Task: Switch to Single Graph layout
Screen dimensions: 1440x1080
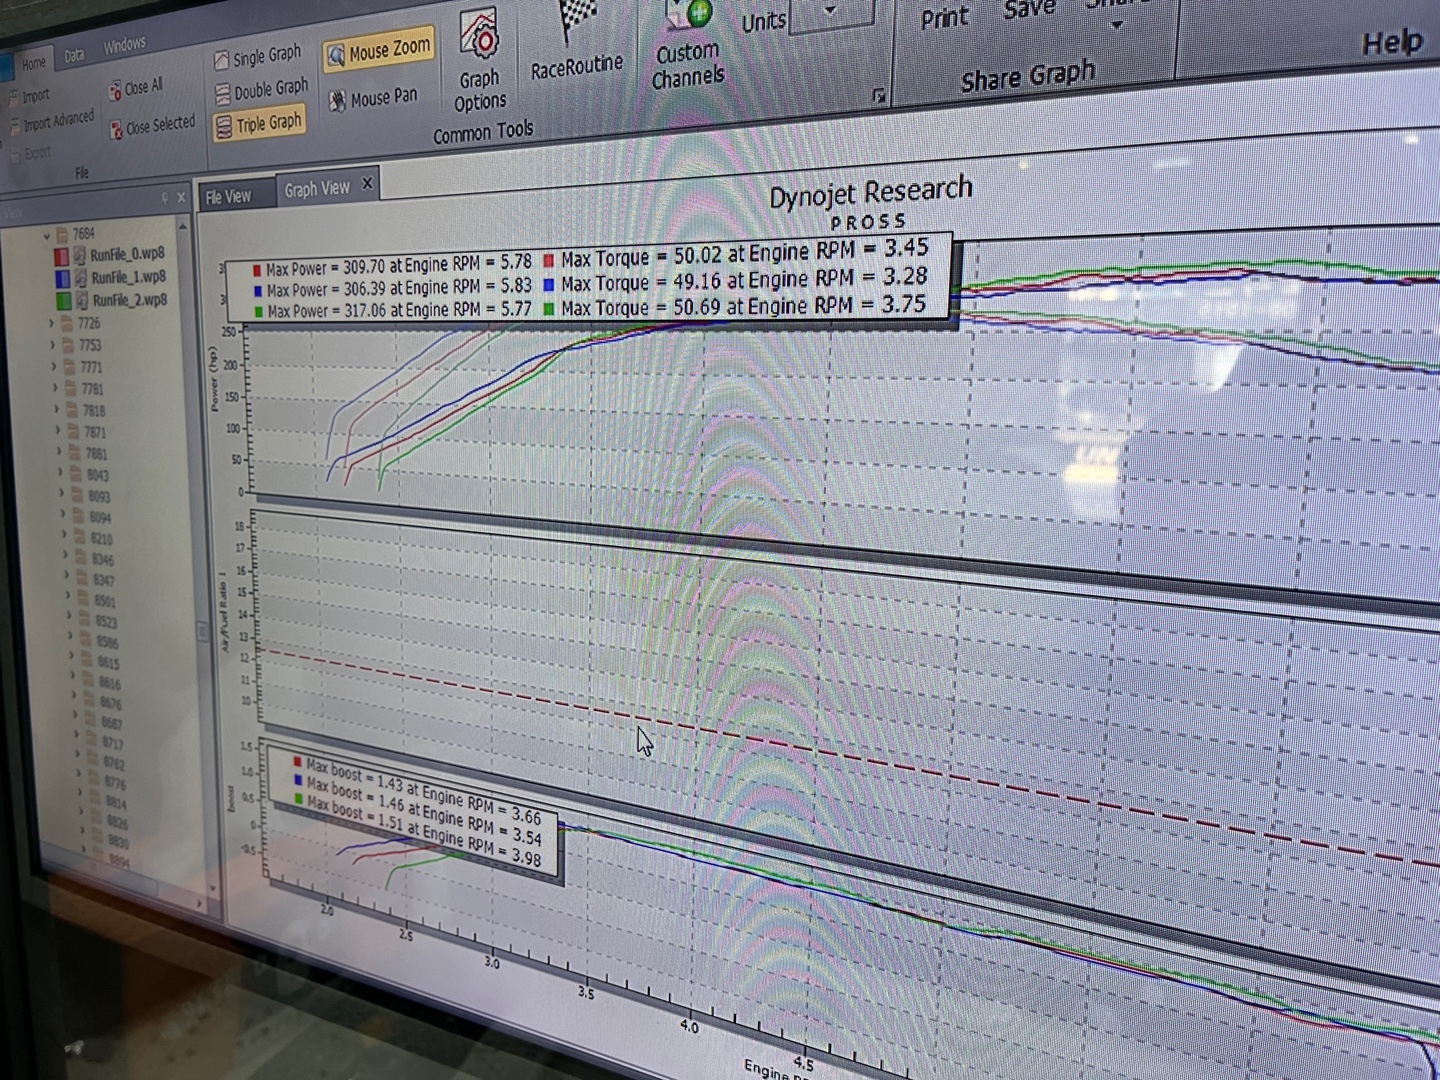Action: click(221, 62)
